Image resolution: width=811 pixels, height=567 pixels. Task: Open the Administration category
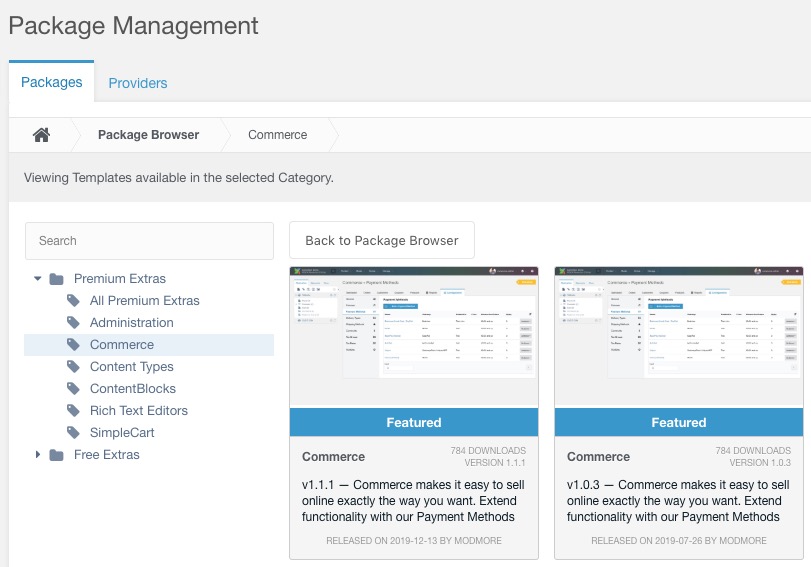click(x=131, y=323)
